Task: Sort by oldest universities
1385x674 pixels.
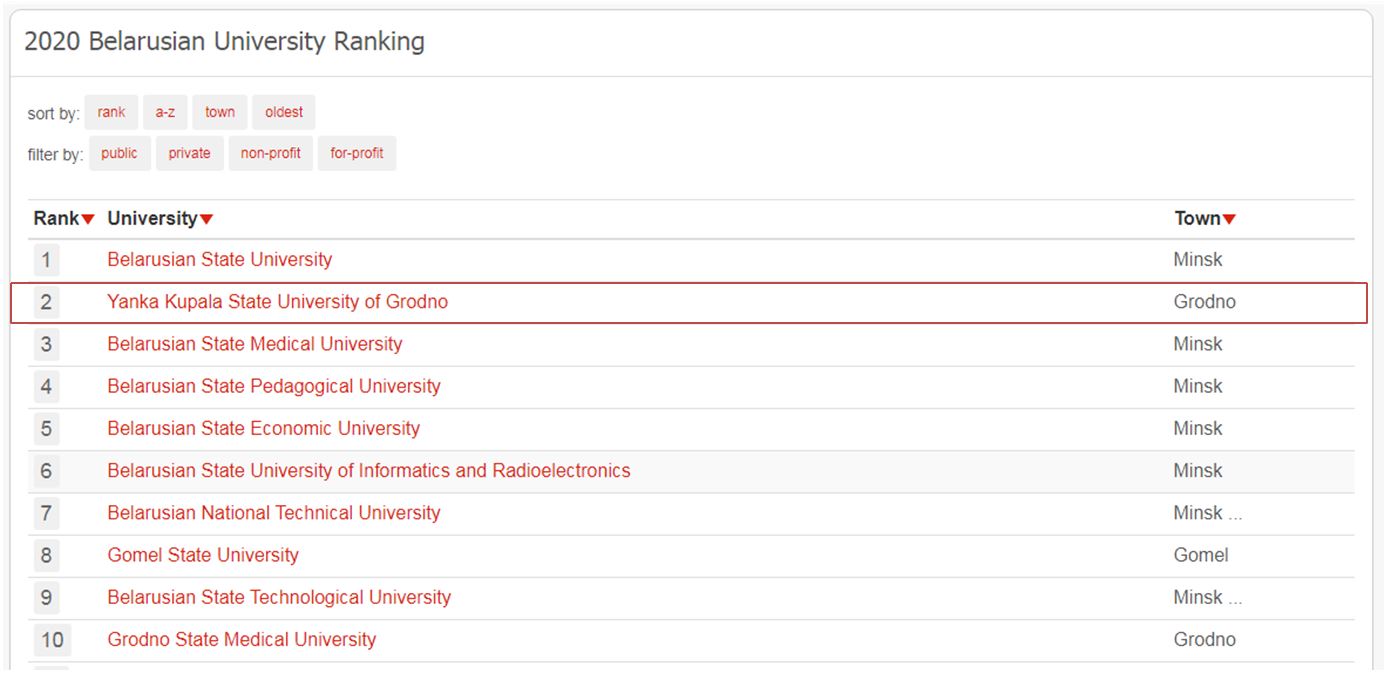Action: (284, 112)
